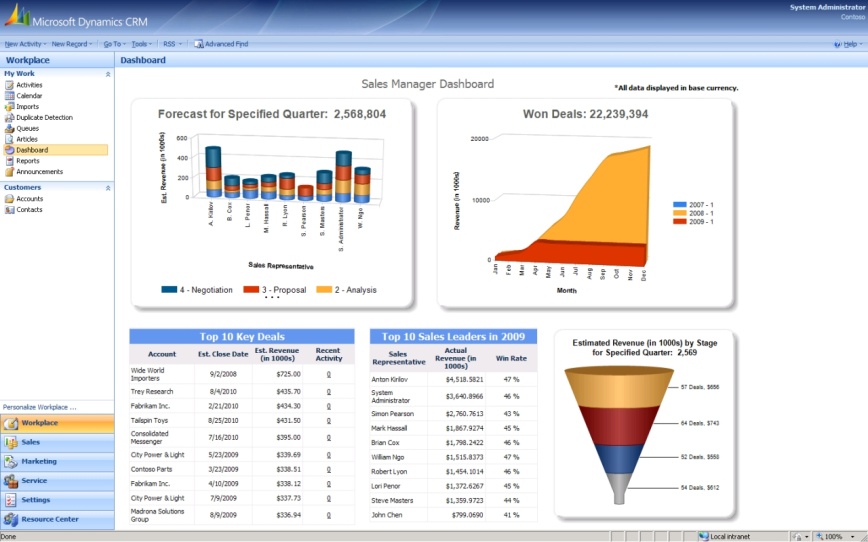
Task: Click the Dashboard icon in sidebar
Action: pos(9,150)
